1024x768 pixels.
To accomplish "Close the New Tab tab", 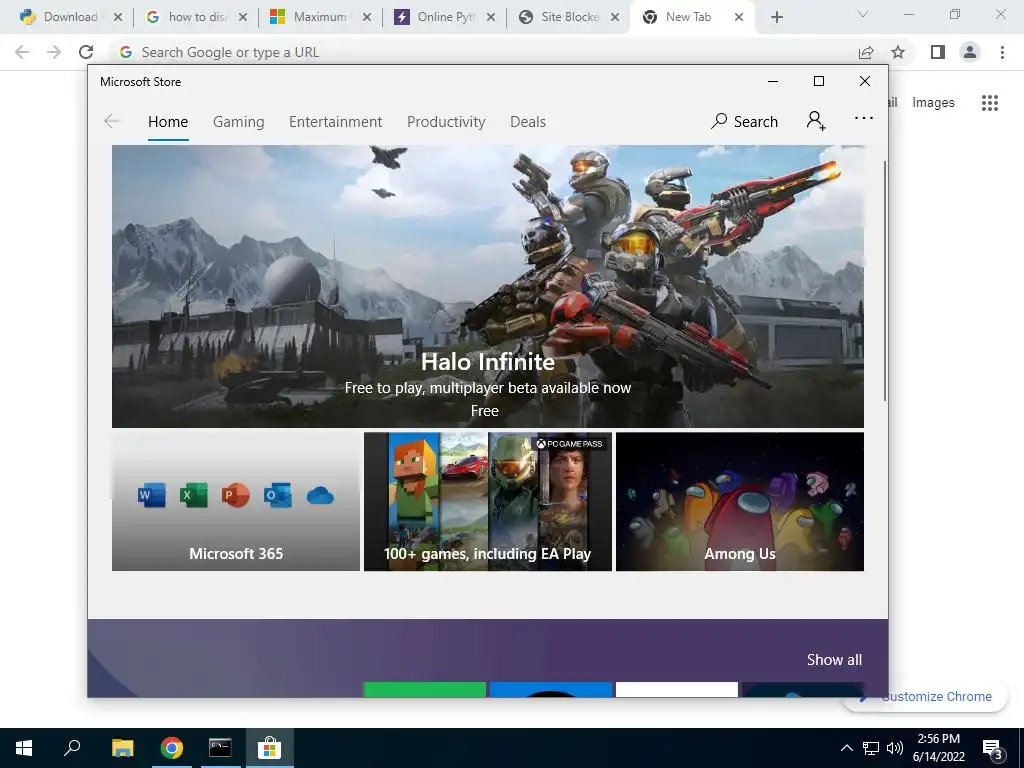I will tap(739, 18).
